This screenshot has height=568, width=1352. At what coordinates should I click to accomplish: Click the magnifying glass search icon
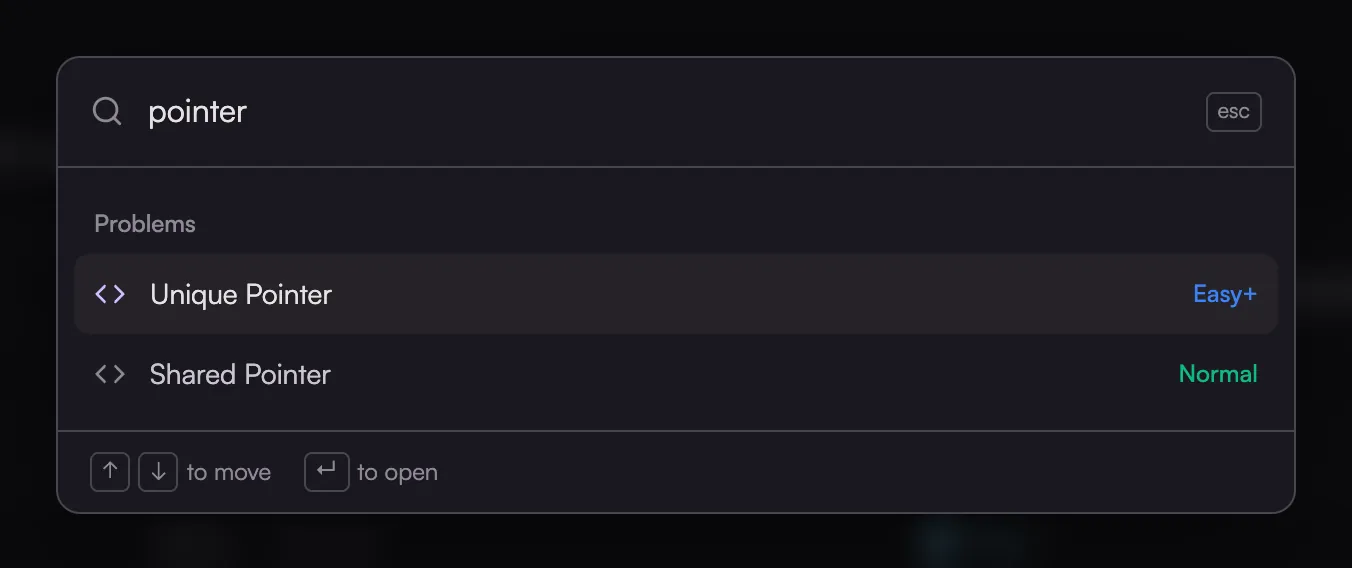(107, 111)
